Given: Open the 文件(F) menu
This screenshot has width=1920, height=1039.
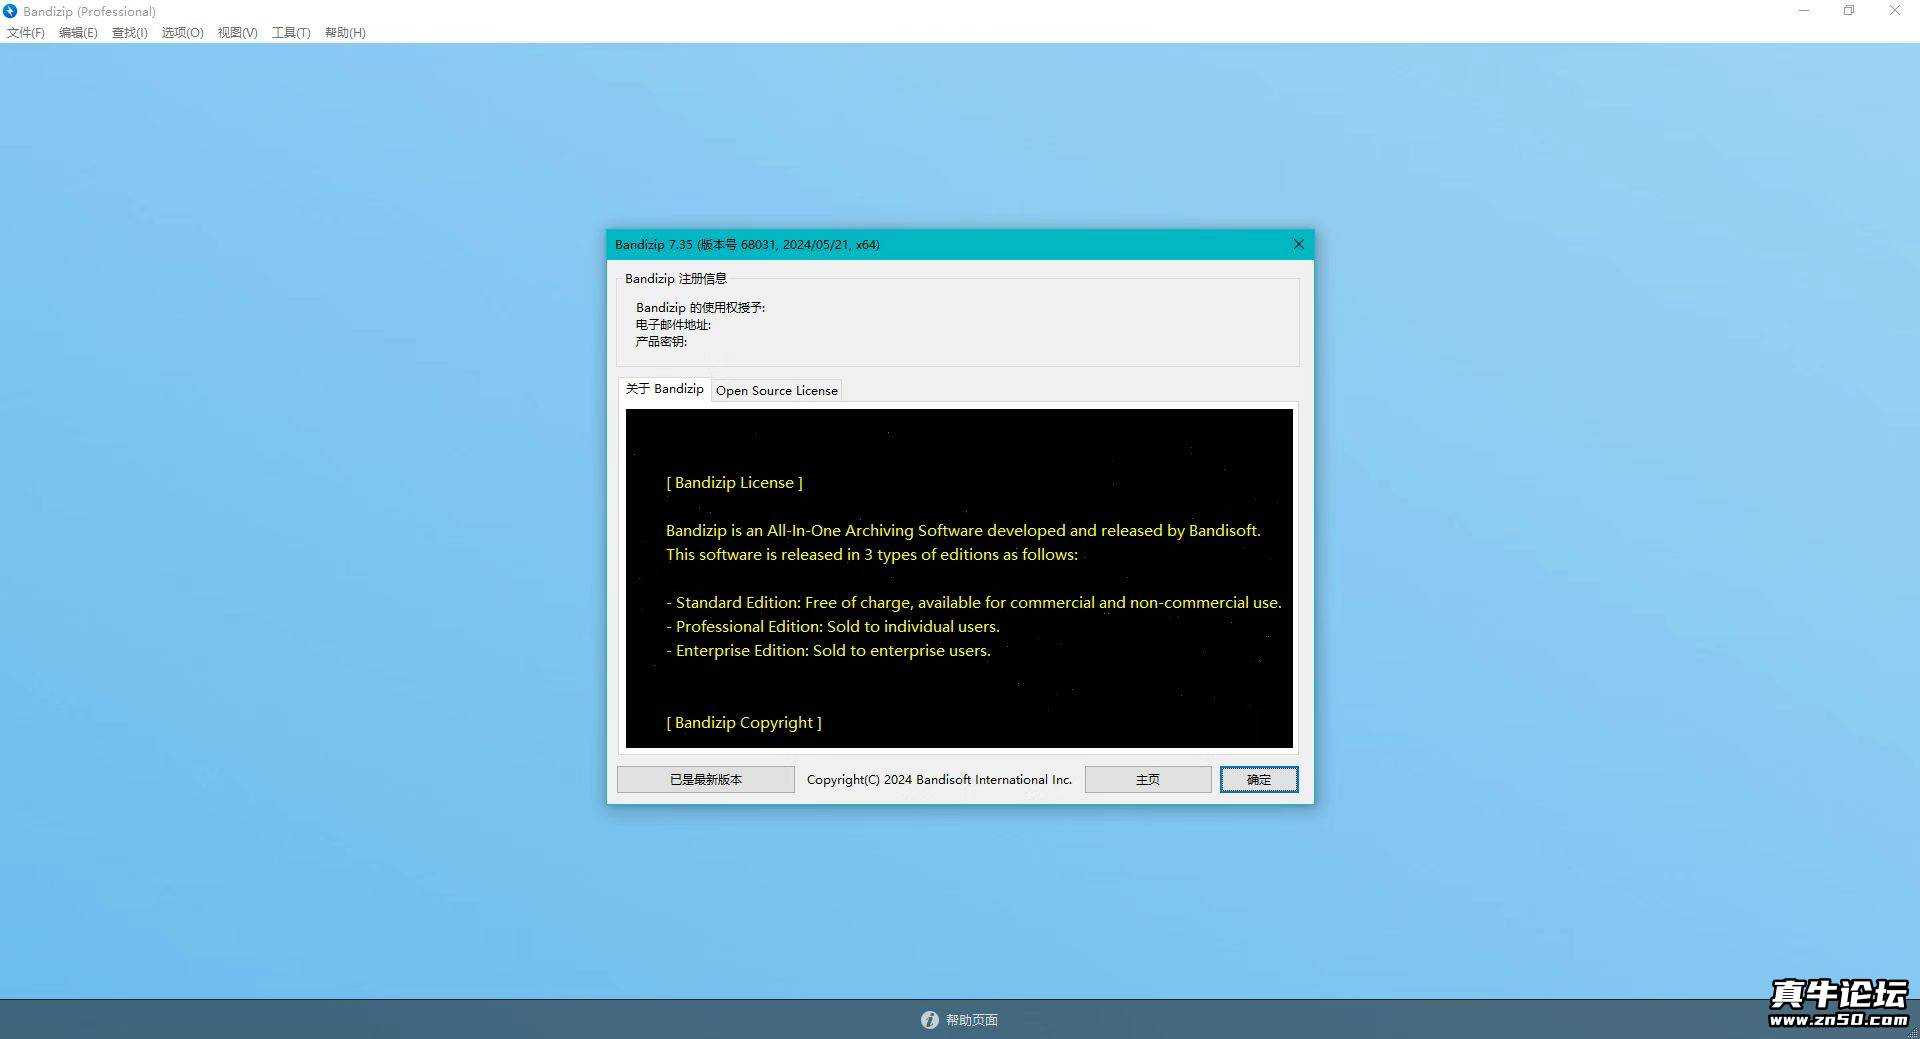Looking at the screenshot, I should 26,32.
